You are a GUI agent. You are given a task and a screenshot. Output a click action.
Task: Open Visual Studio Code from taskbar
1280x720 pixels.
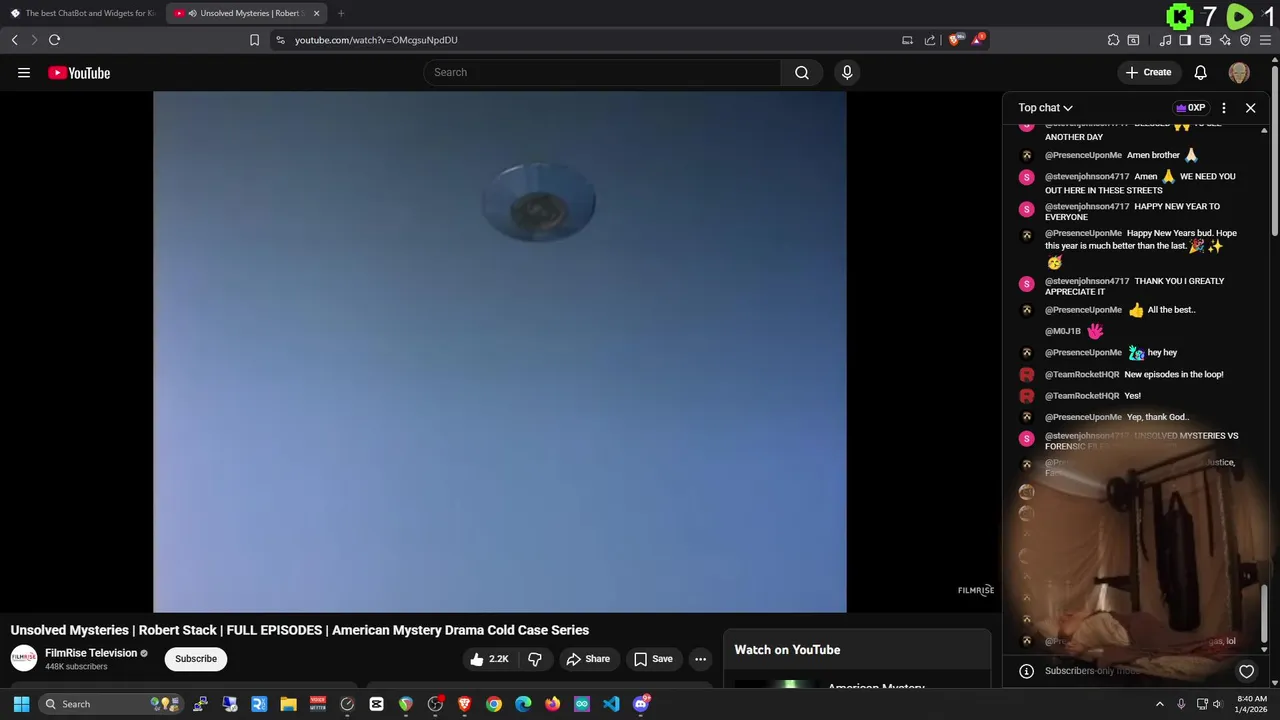611,704
